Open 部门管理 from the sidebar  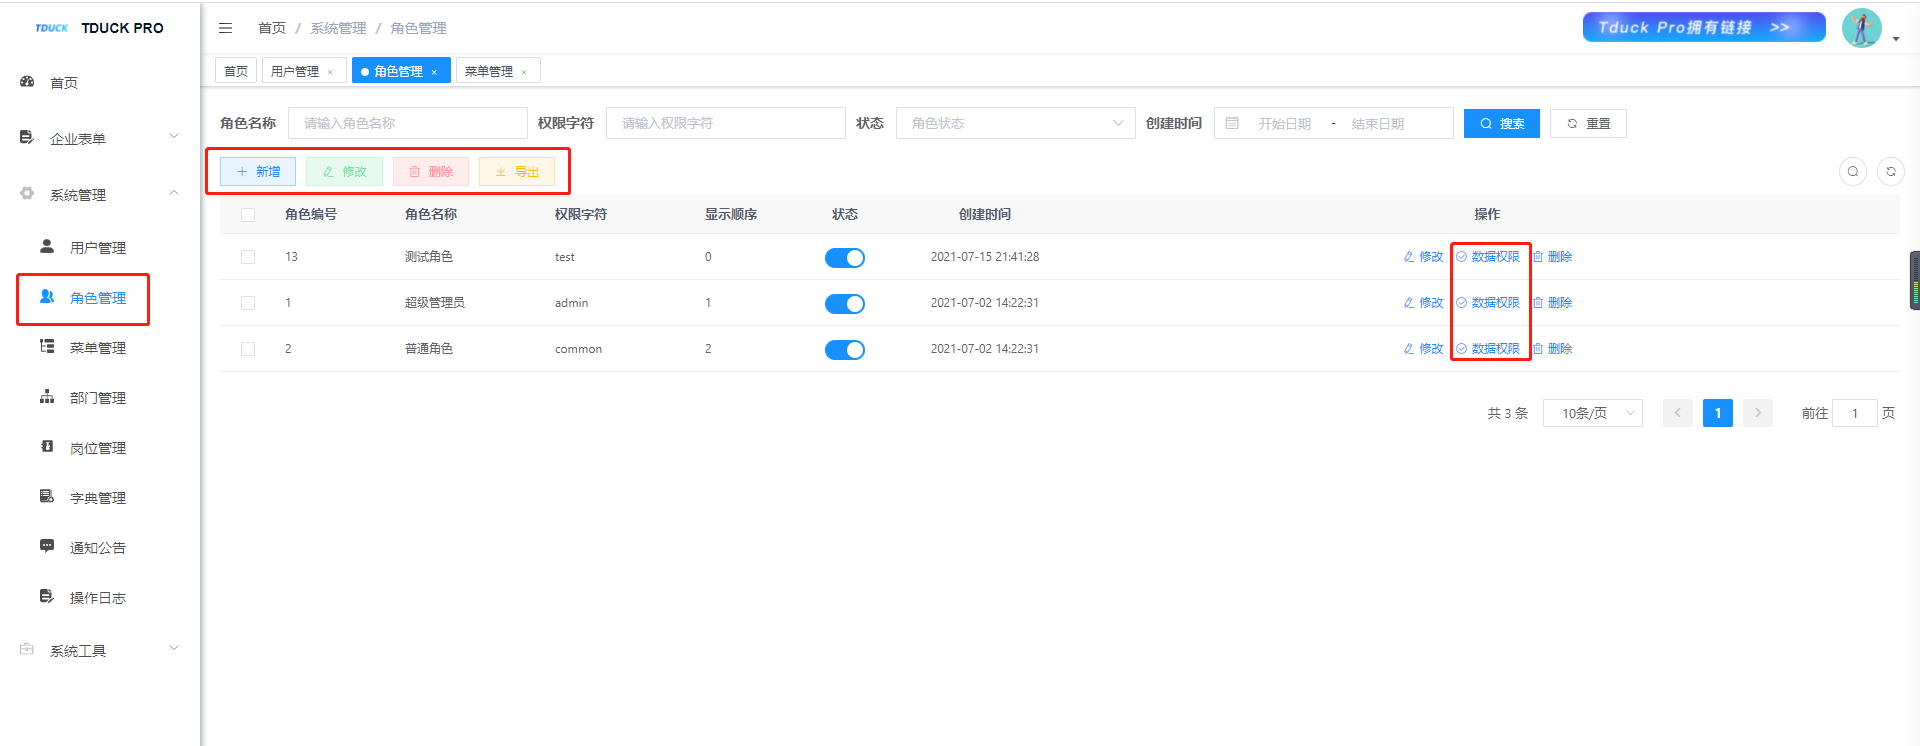[97, 398]
